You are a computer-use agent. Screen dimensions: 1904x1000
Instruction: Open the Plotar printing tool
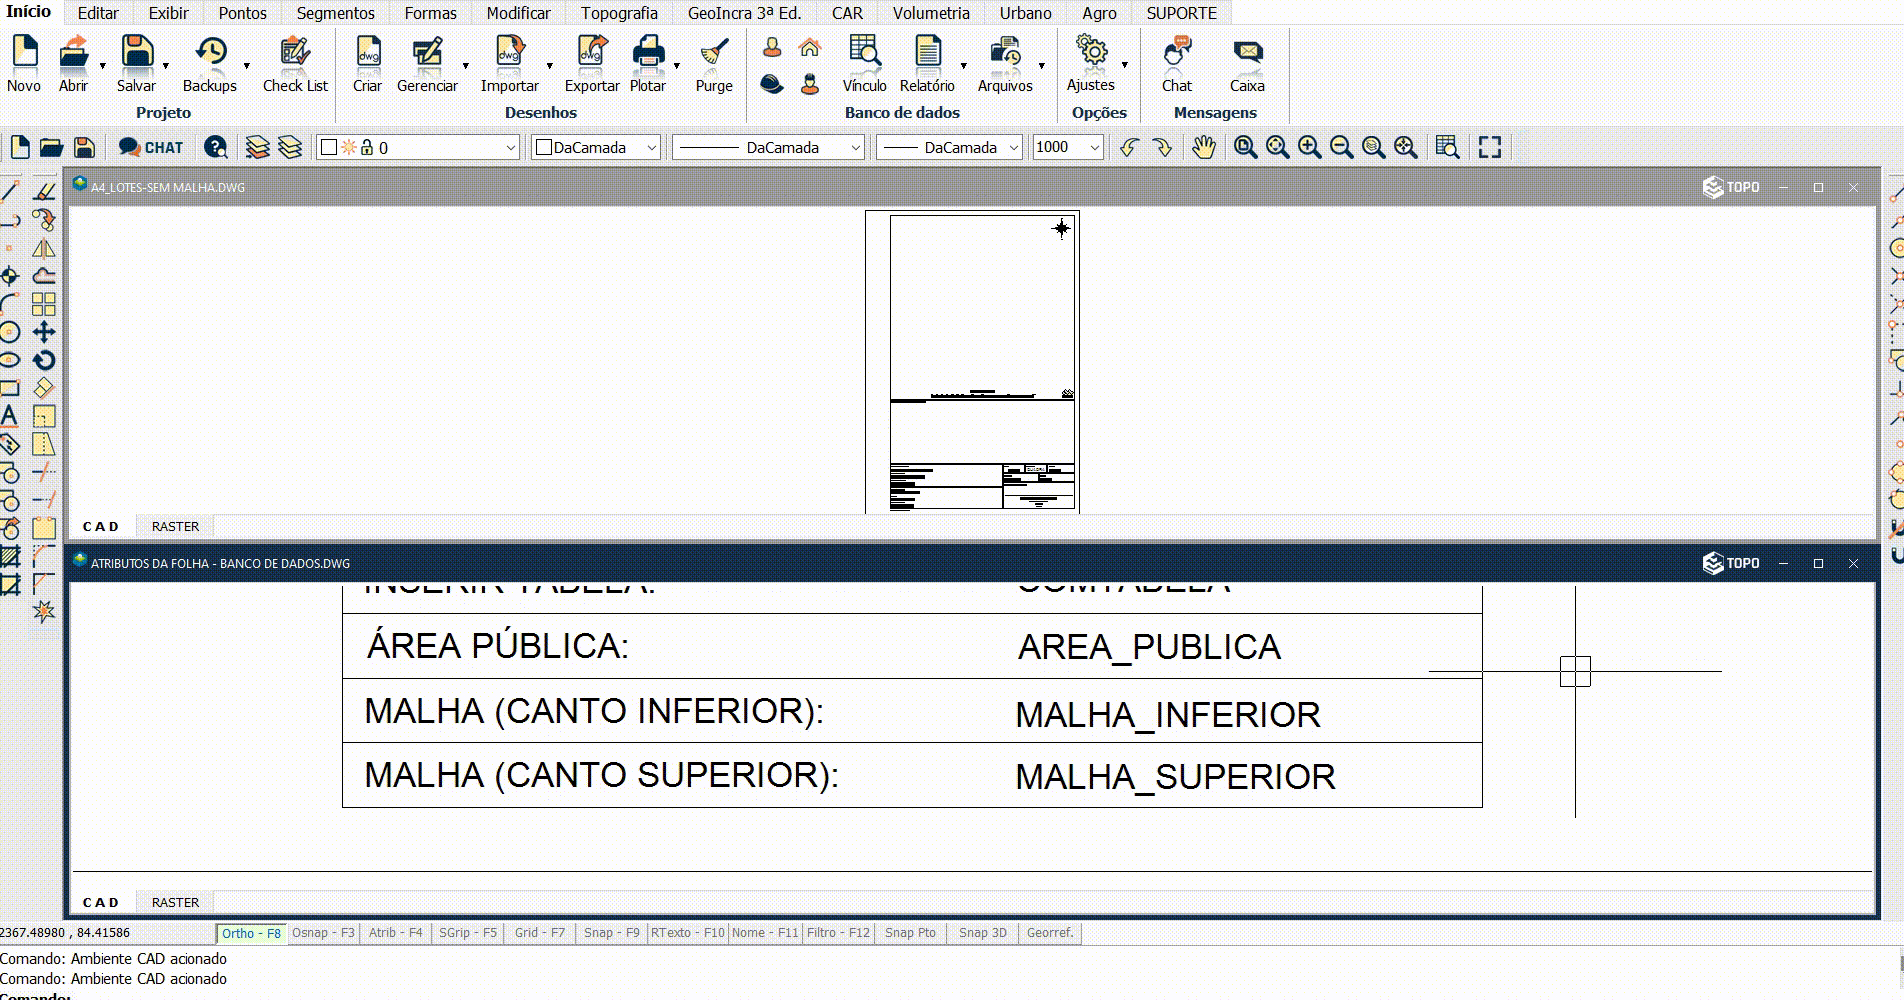point(647,60)
